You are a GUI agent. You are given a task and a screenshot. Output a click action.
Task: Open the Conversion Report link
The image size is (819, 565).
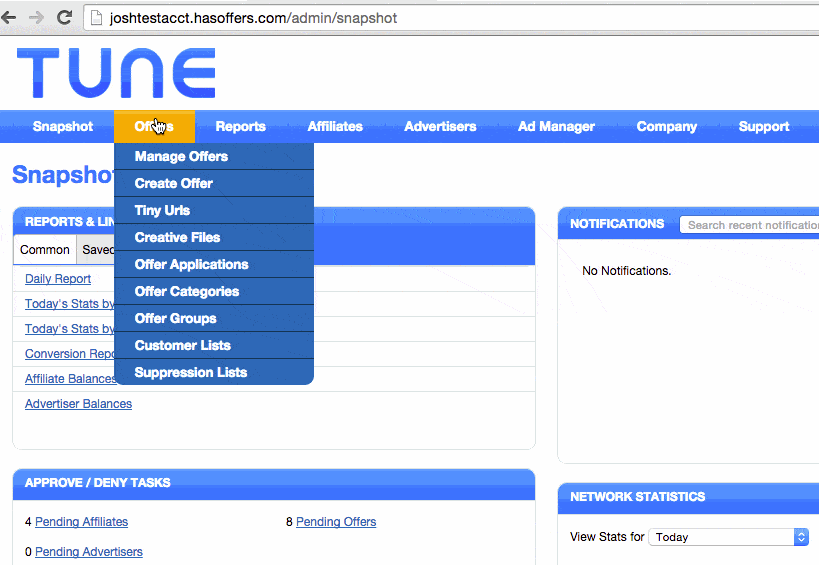click(70, 354)
